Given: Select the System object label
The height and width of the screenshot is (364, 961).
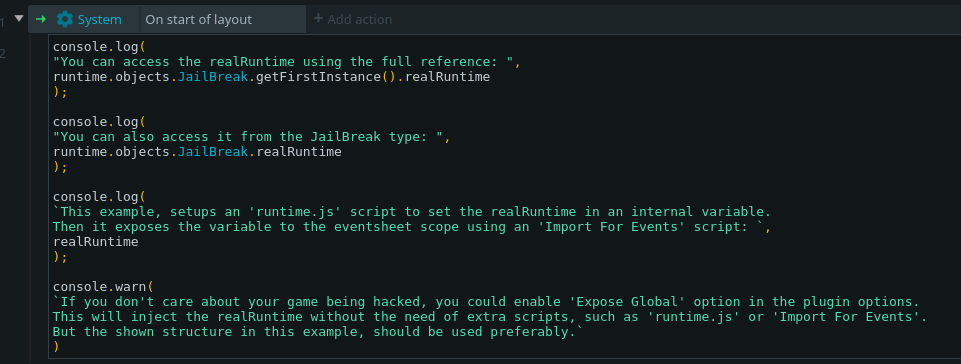Looking at the screenshot, I should pos(99,20).
